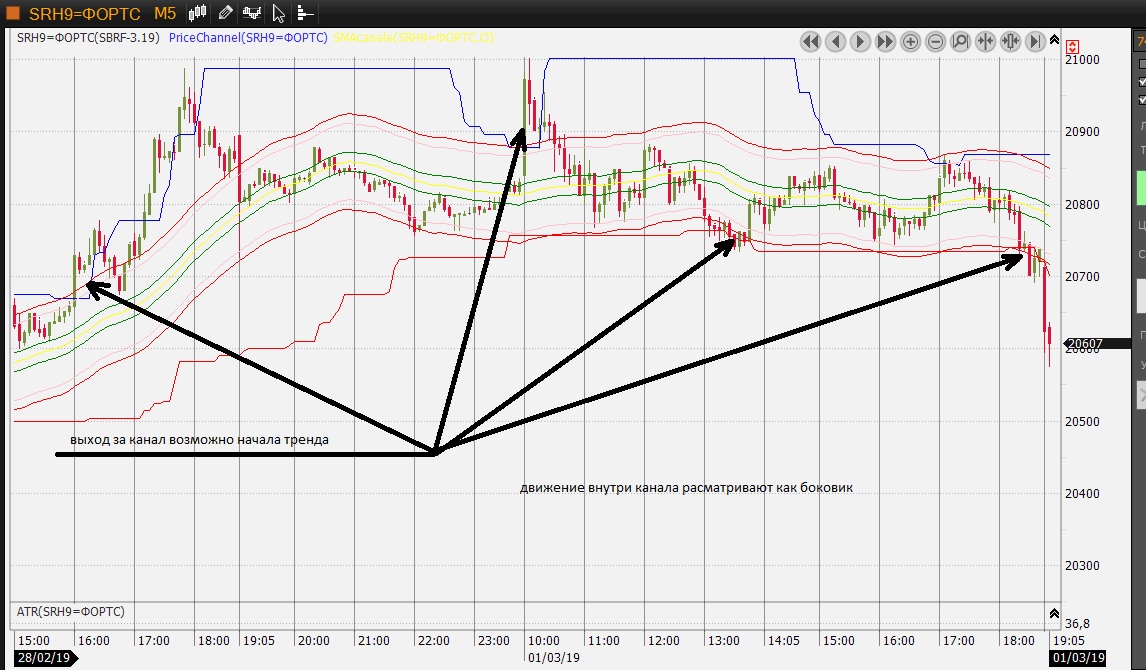Zoom in with the plus button

pos(910,41)
